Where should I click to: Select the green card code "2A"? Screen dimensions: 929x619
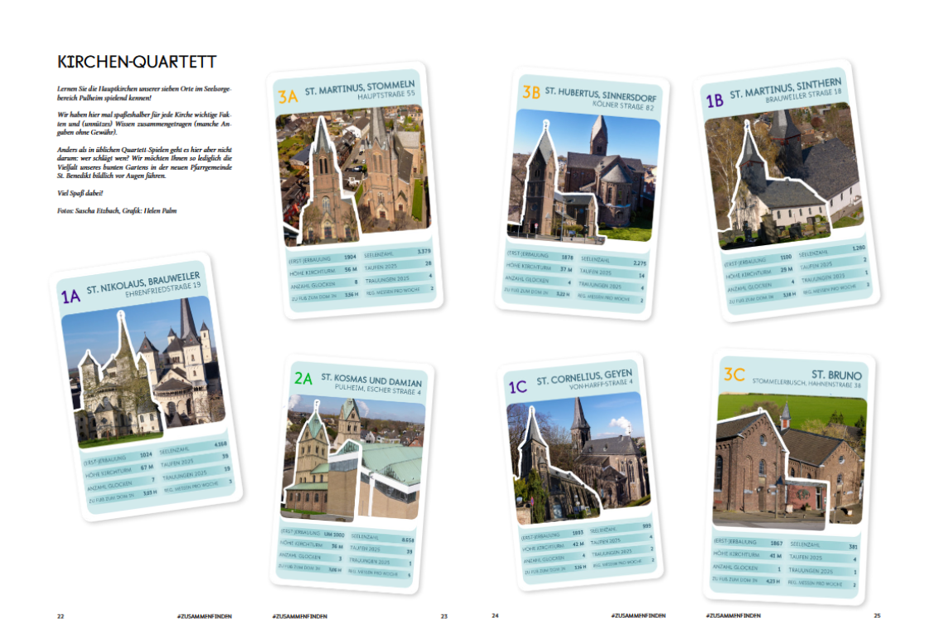point(303,378)
